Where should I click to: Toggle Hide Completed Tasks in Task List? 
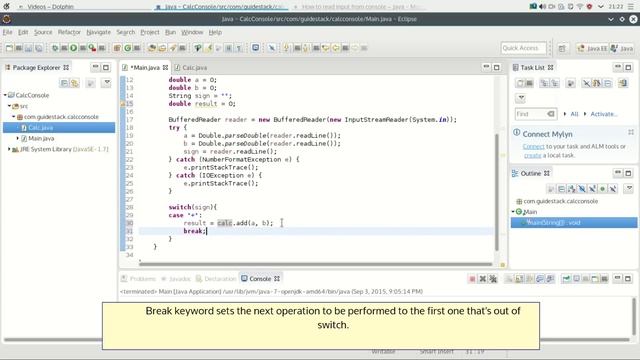[x=586, y=83]
